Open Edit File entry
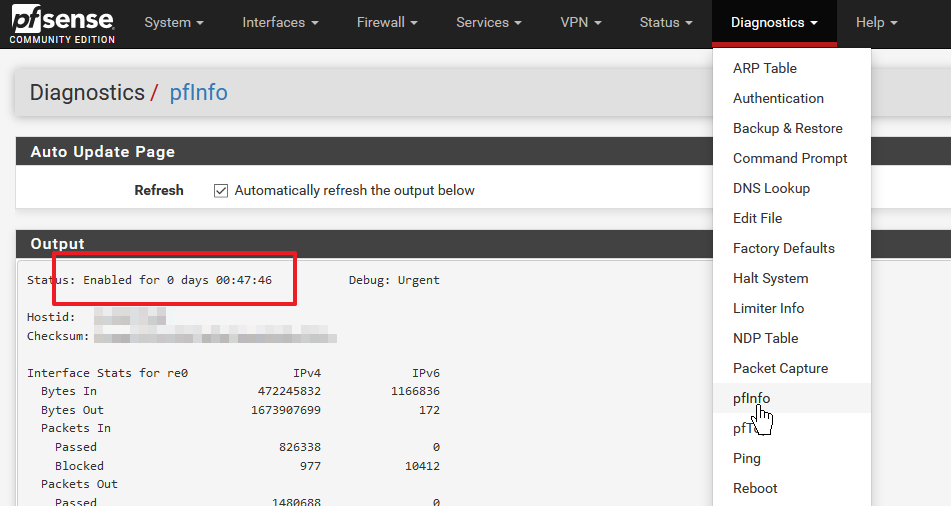 click(x=791, y=218)
